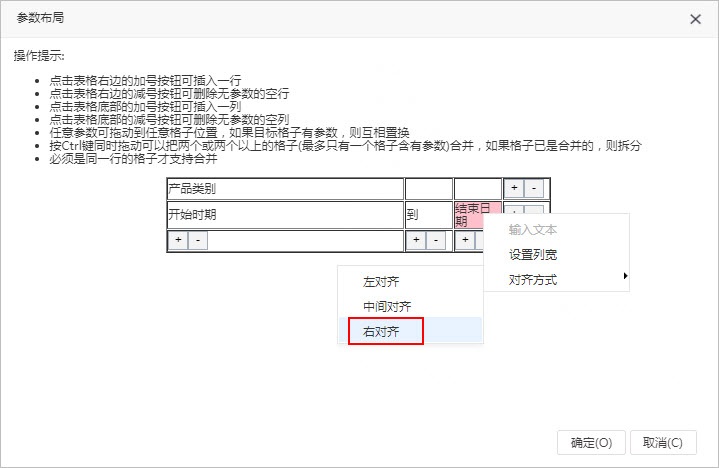Select the 开始时期 parameter cell
719x468 pixels.
(x=285, y=215)
